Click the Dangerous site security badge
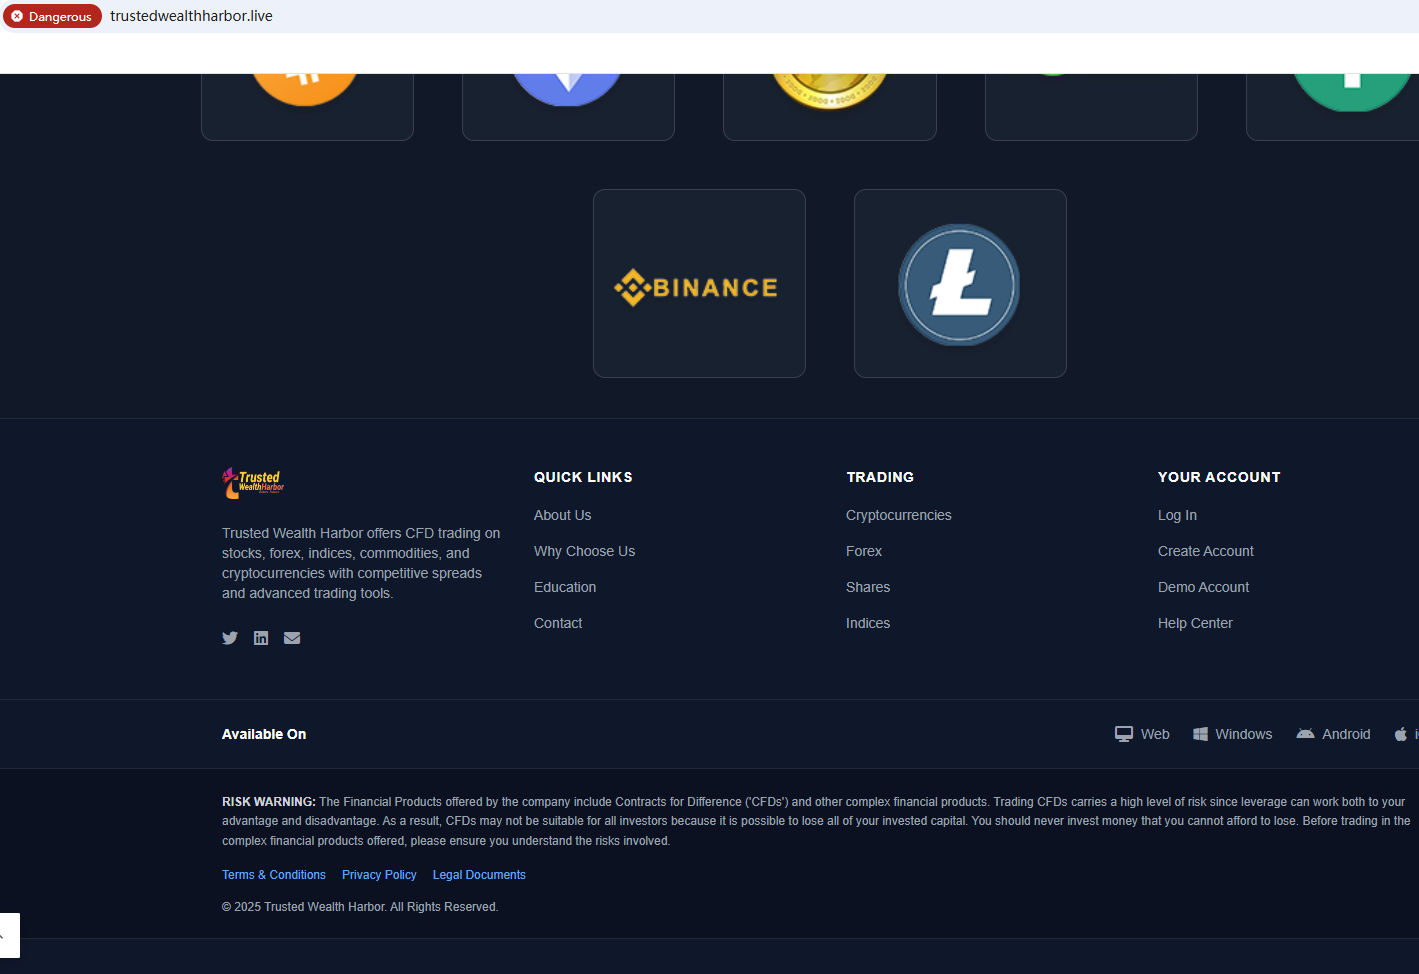The image size is (1419, 974). point(52,16)
